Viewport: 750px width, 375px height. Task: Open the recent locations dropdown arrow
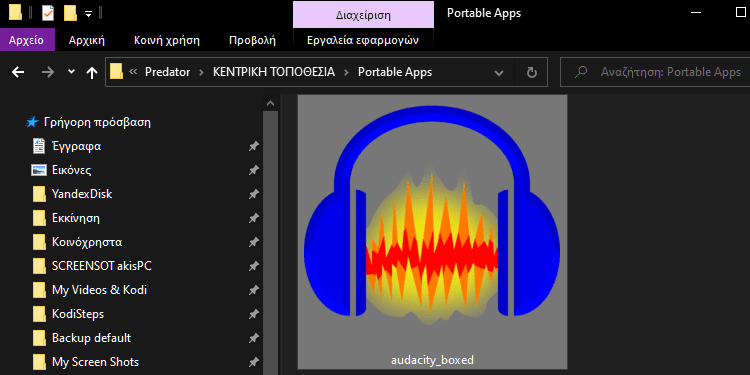pos(72,72)
